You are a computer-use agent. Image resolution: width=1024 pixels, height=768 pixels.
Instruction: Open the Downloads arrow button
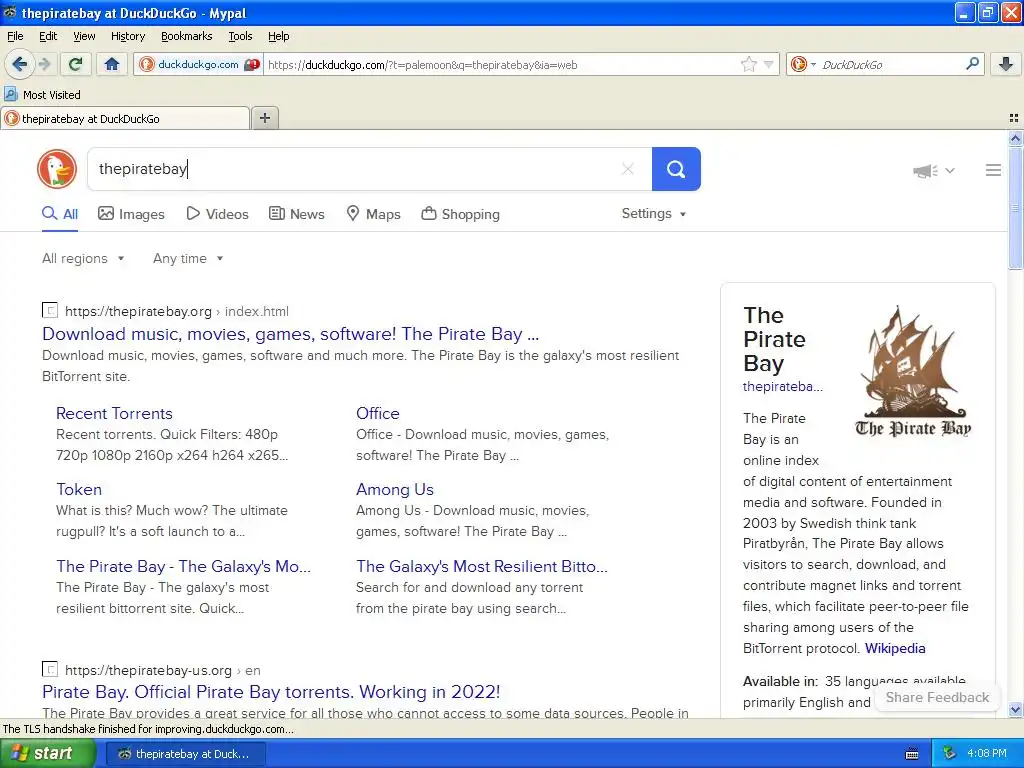click(1006, 64)
